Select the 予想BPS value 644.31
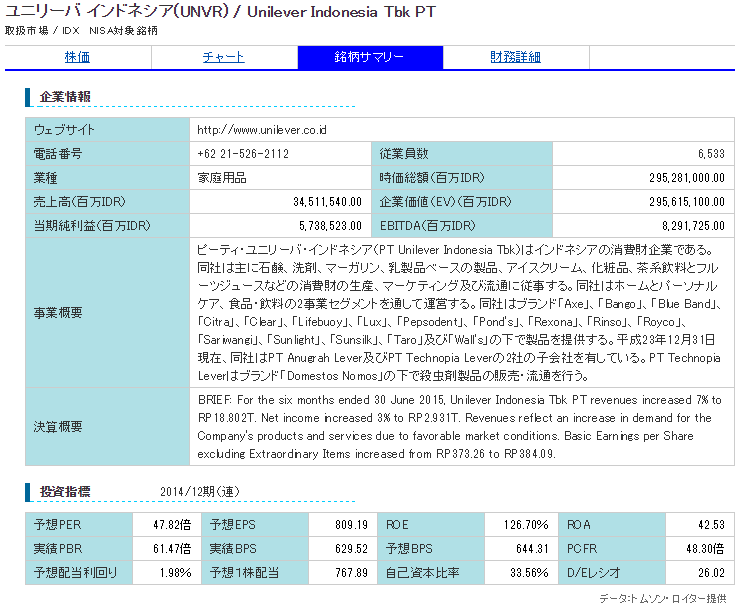 click(532, 549)
